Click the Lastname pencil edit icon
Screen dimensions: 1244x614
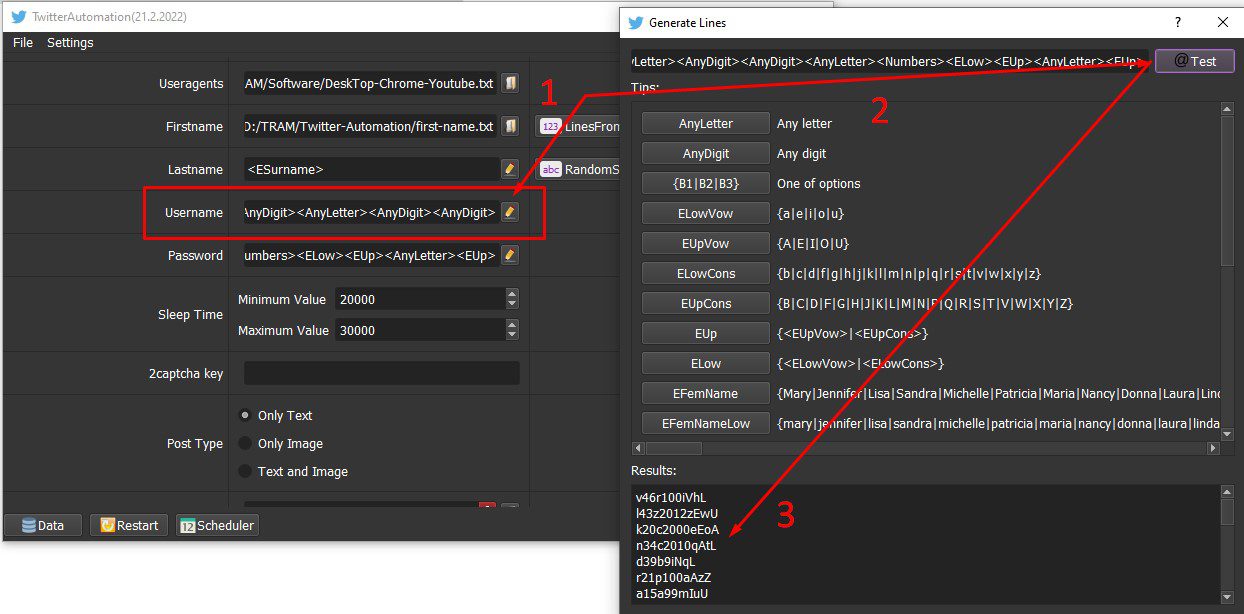(x=510, y=169)
